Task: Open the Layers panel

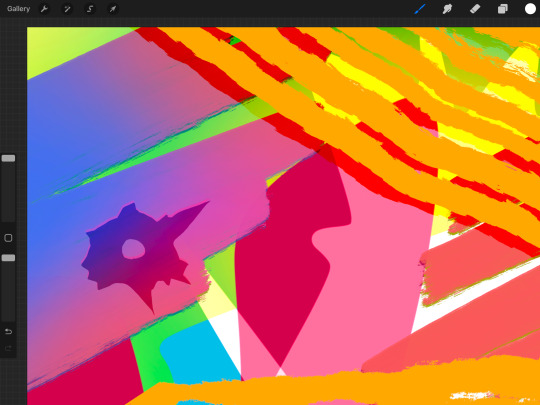Action: pyautogui.click(x=502, y=9)
